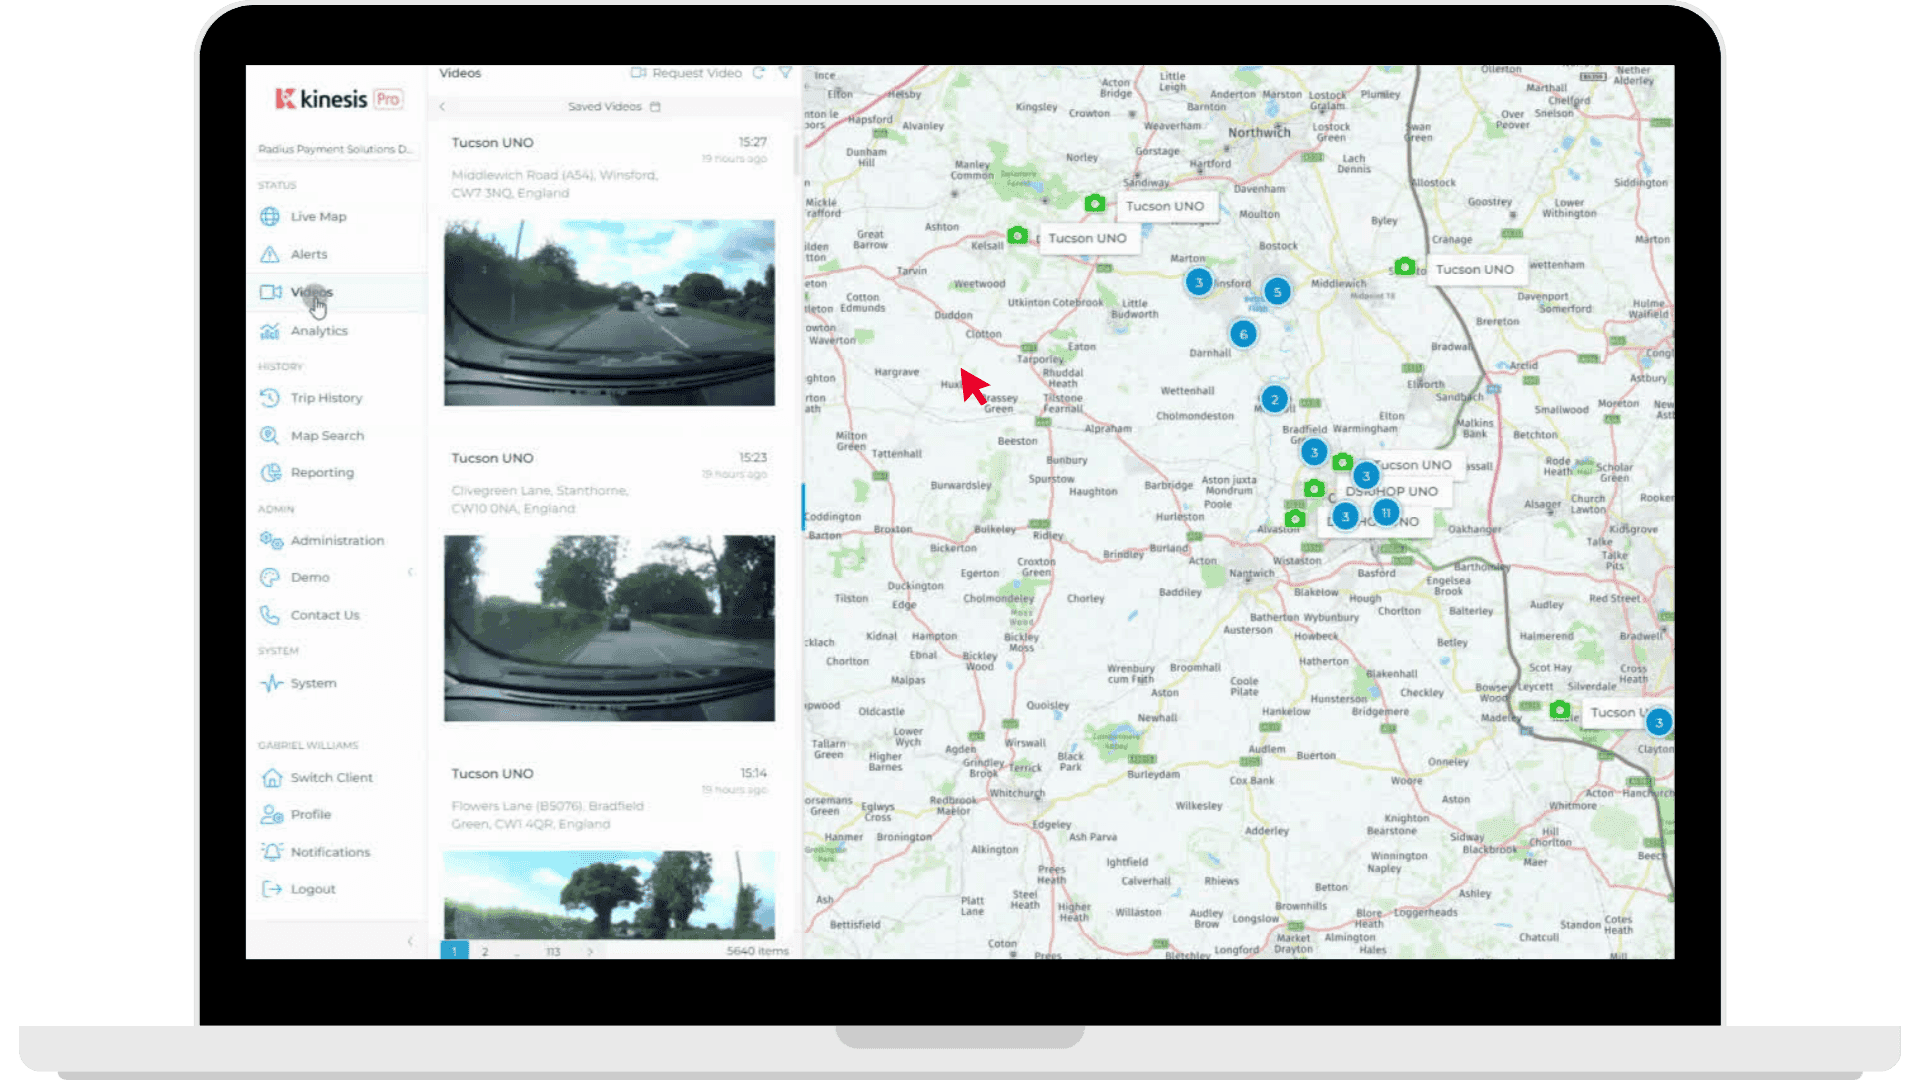Click the Map Search magnifier icon
The width and height of the screenshot is (1920, 1080).
point(270,436)
